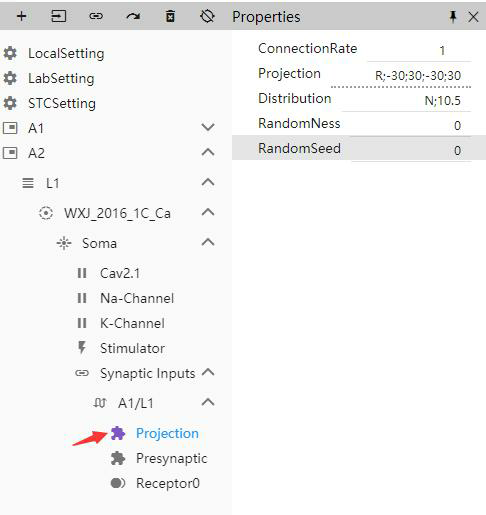Collapse the A2 node chevron
This screenshot has width=486, height=515.
click(x=208, y=152)
